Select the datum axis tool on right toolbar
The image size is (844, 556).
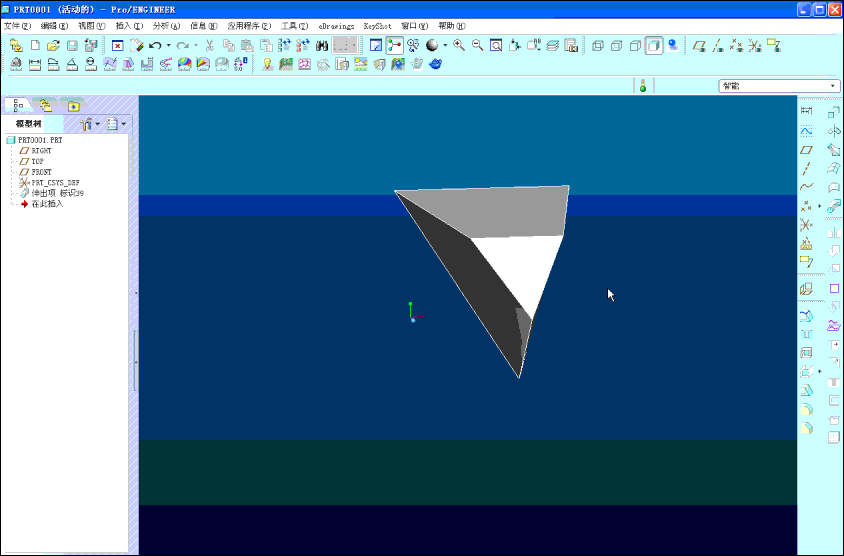pos(806,168)
